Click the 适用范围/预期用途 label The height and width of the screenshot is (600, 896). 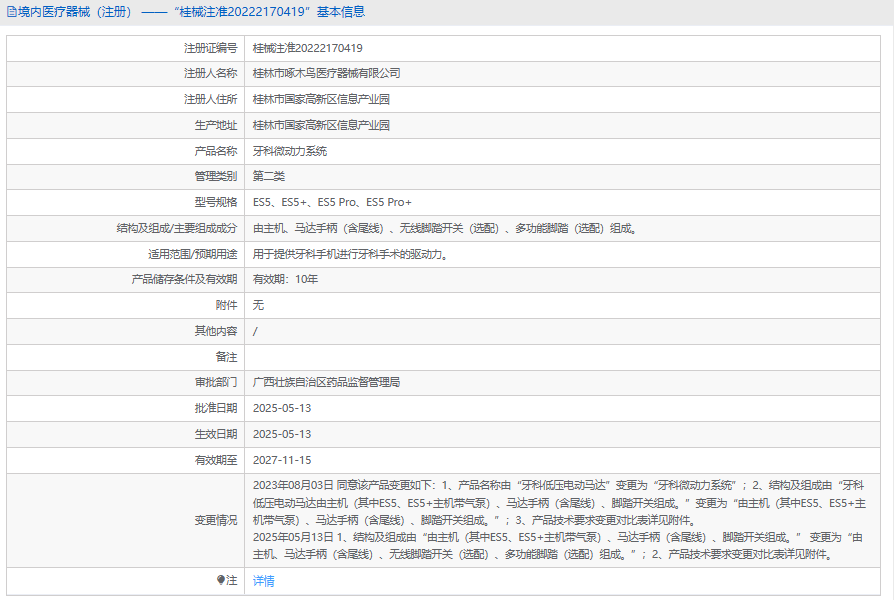[193, 254]
